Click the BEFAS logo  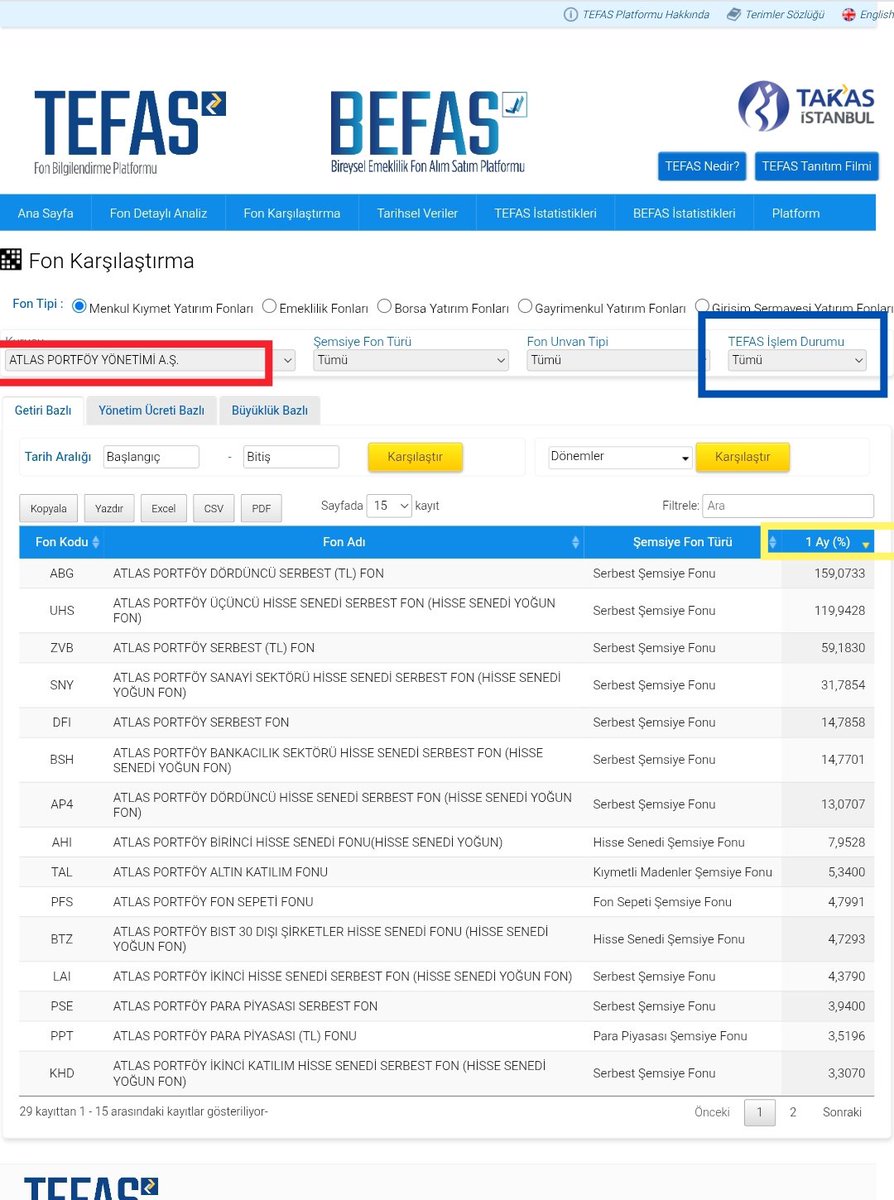point(428,132)
